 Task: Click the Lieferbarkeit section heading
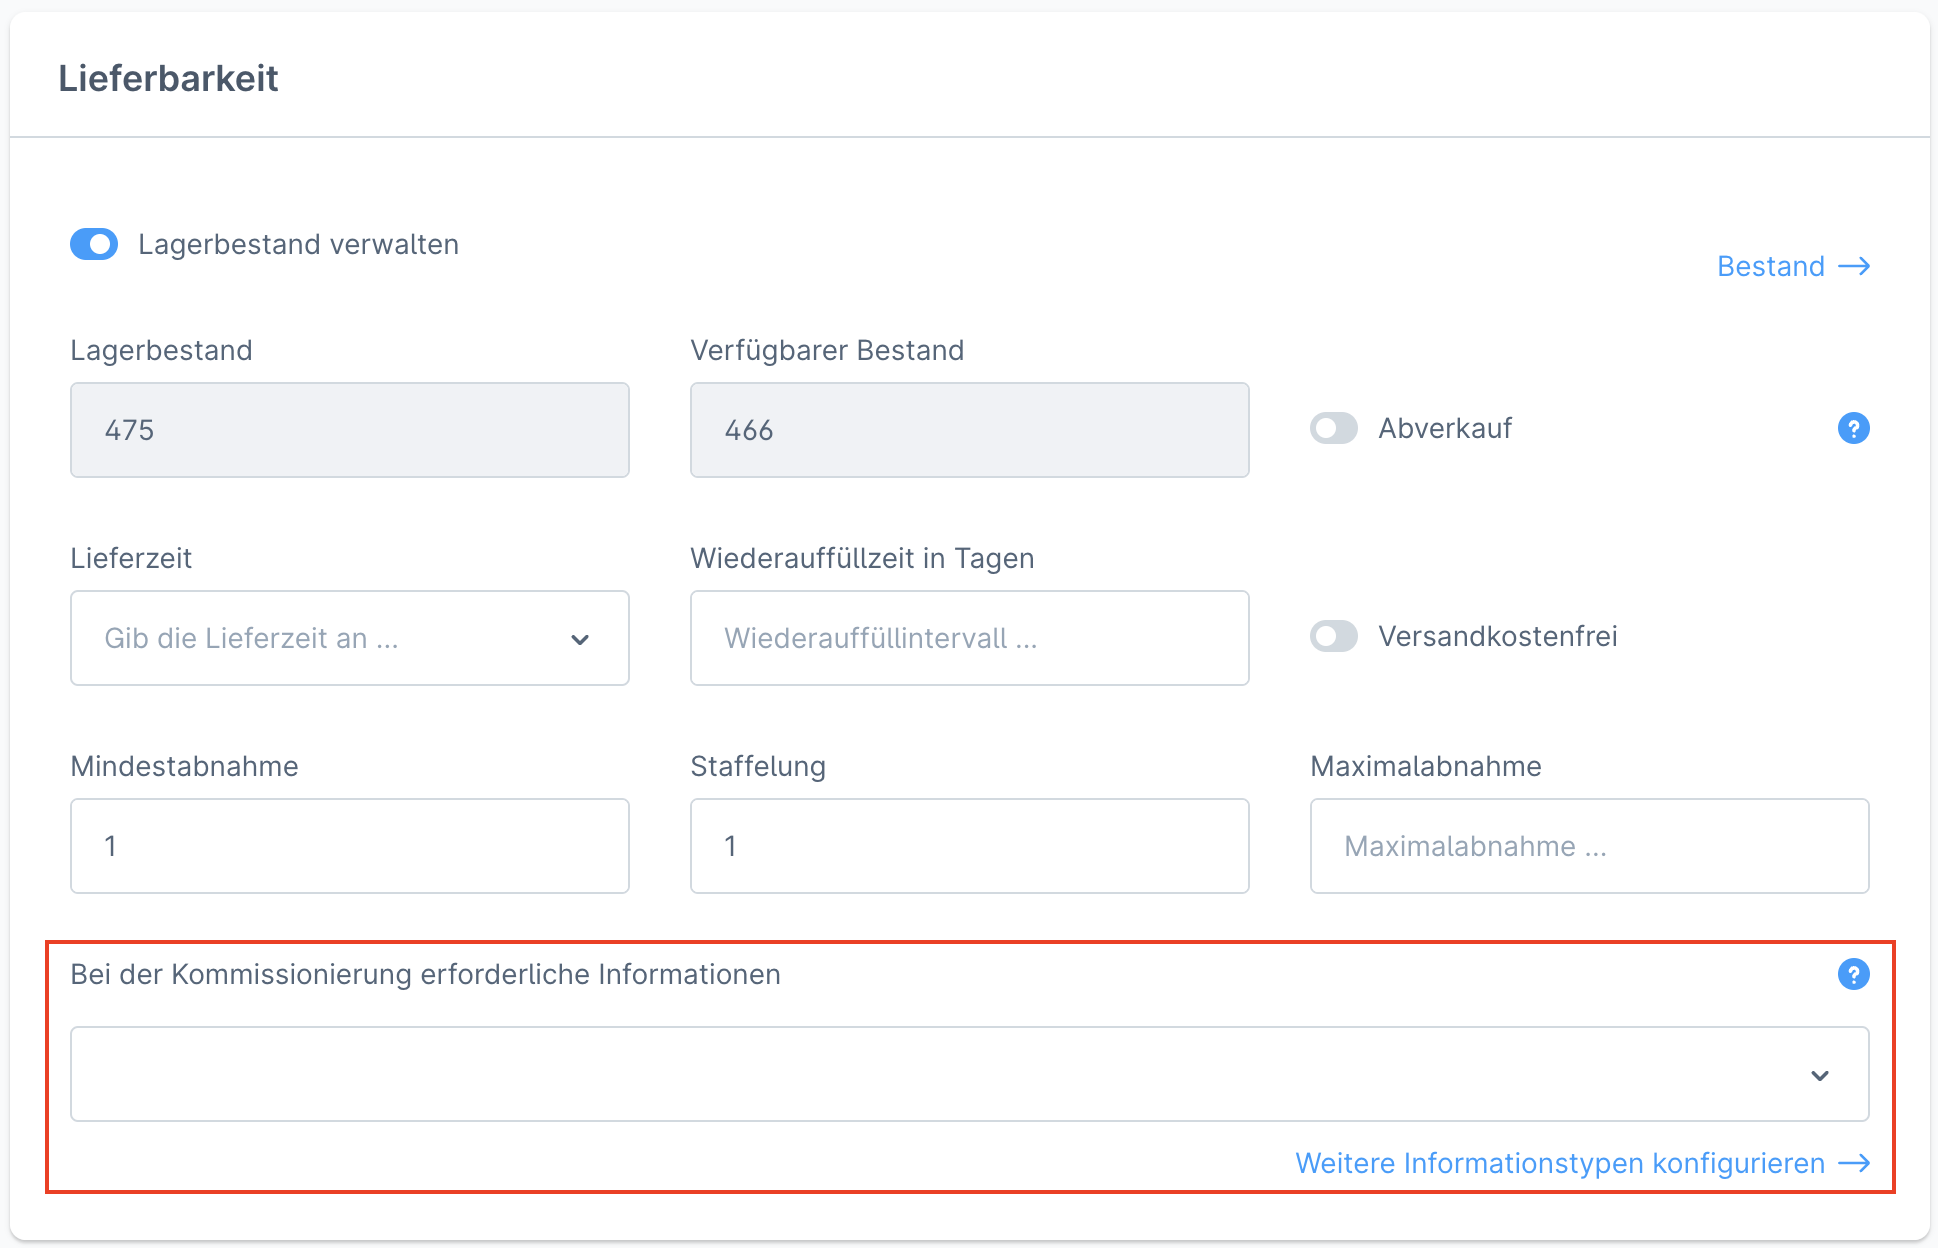pos(169,78)
